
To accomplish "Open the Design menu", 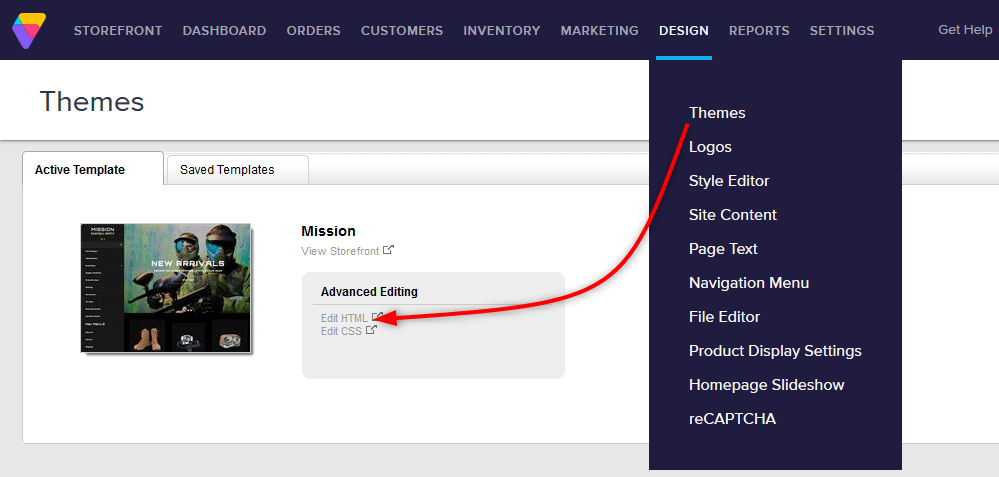I will pyautogui.click(x=683, y=31).
